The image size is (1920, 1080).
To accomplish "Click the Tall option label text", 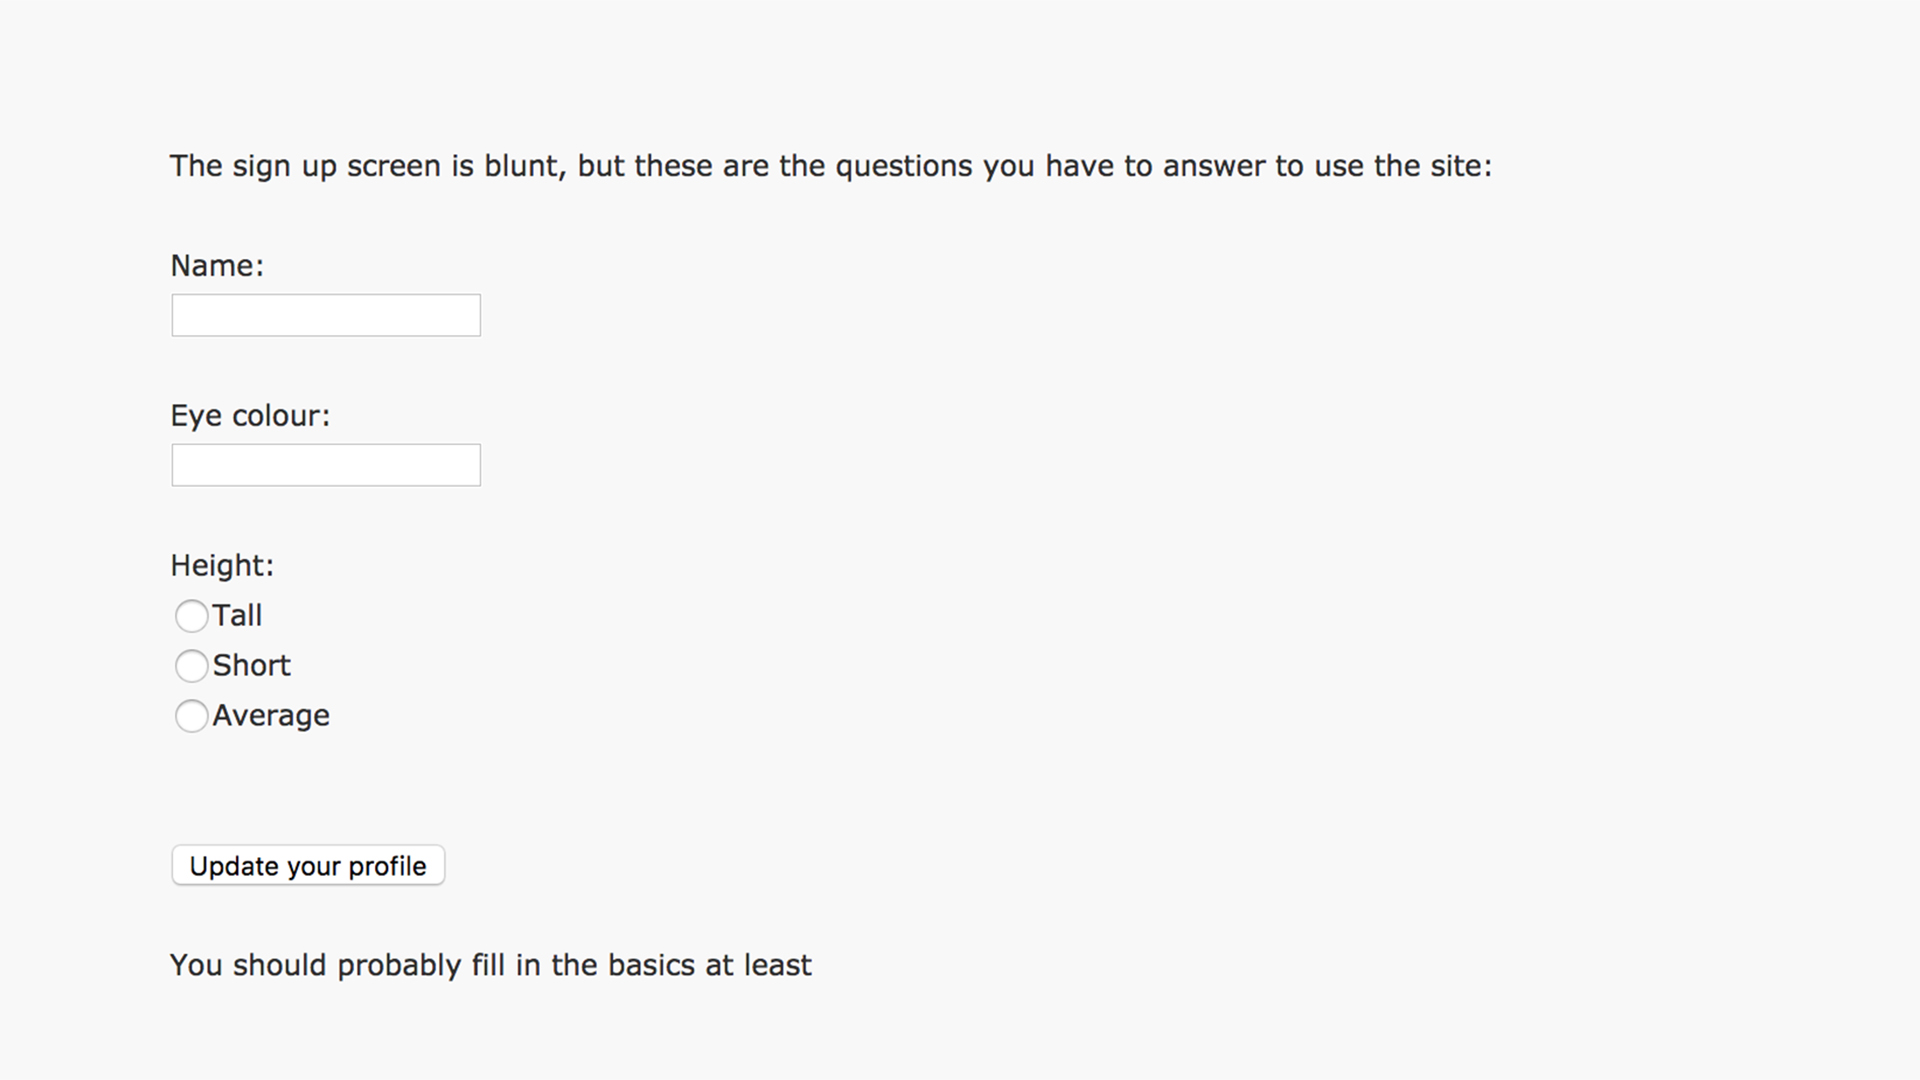I will [x=237, y=616].
